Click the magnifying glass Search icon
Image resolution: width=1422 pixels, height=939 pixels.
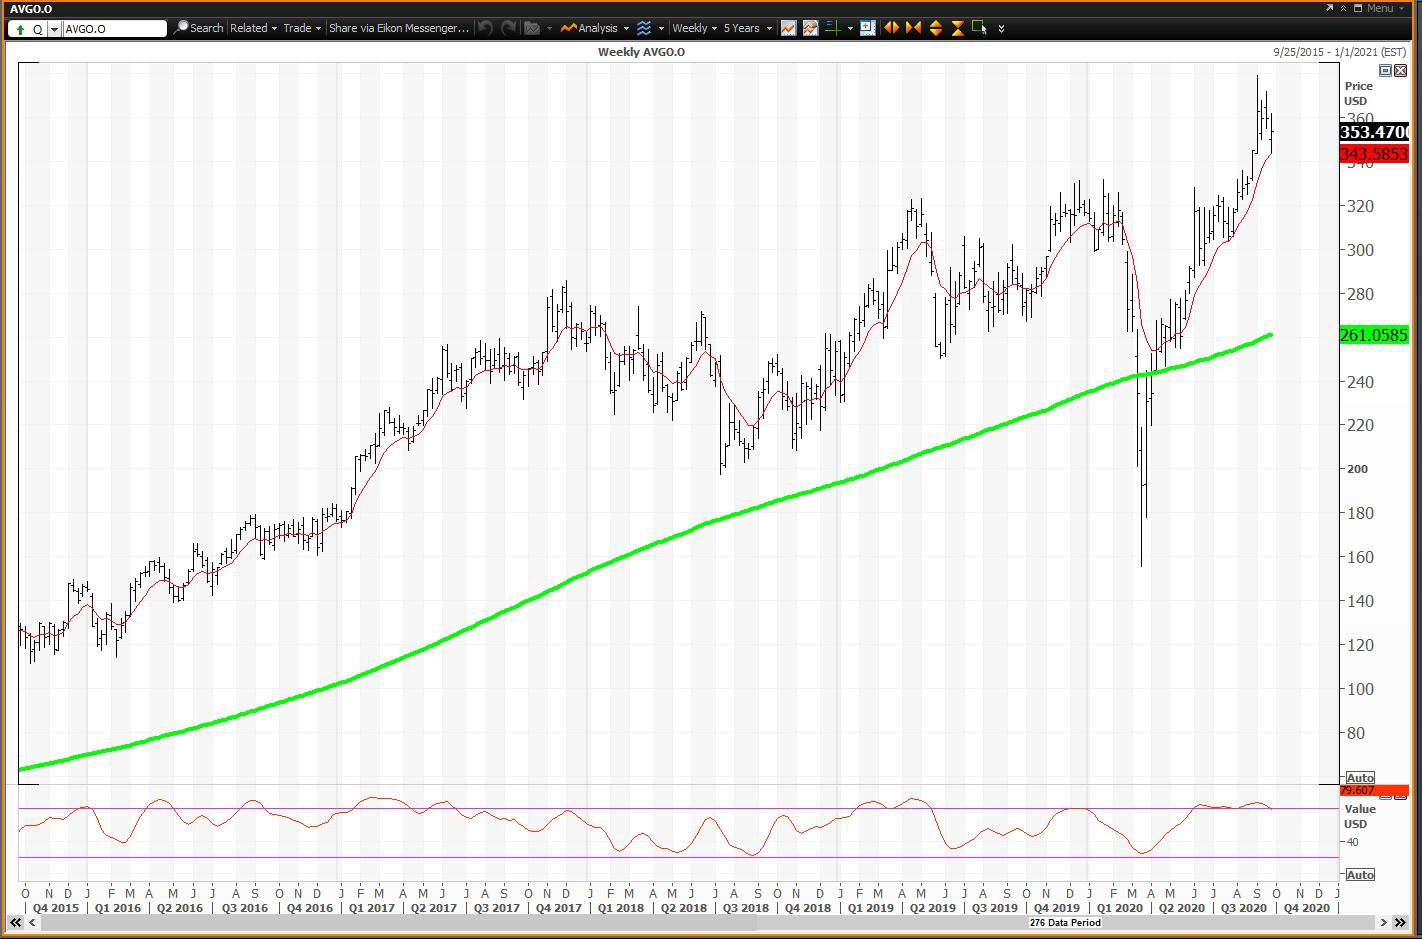pos(180,28)
